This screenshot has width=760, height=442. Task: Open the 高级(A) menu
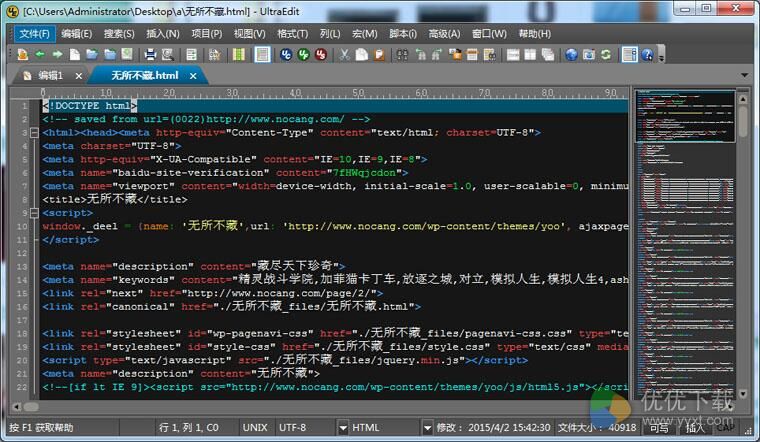pos(444,33)
